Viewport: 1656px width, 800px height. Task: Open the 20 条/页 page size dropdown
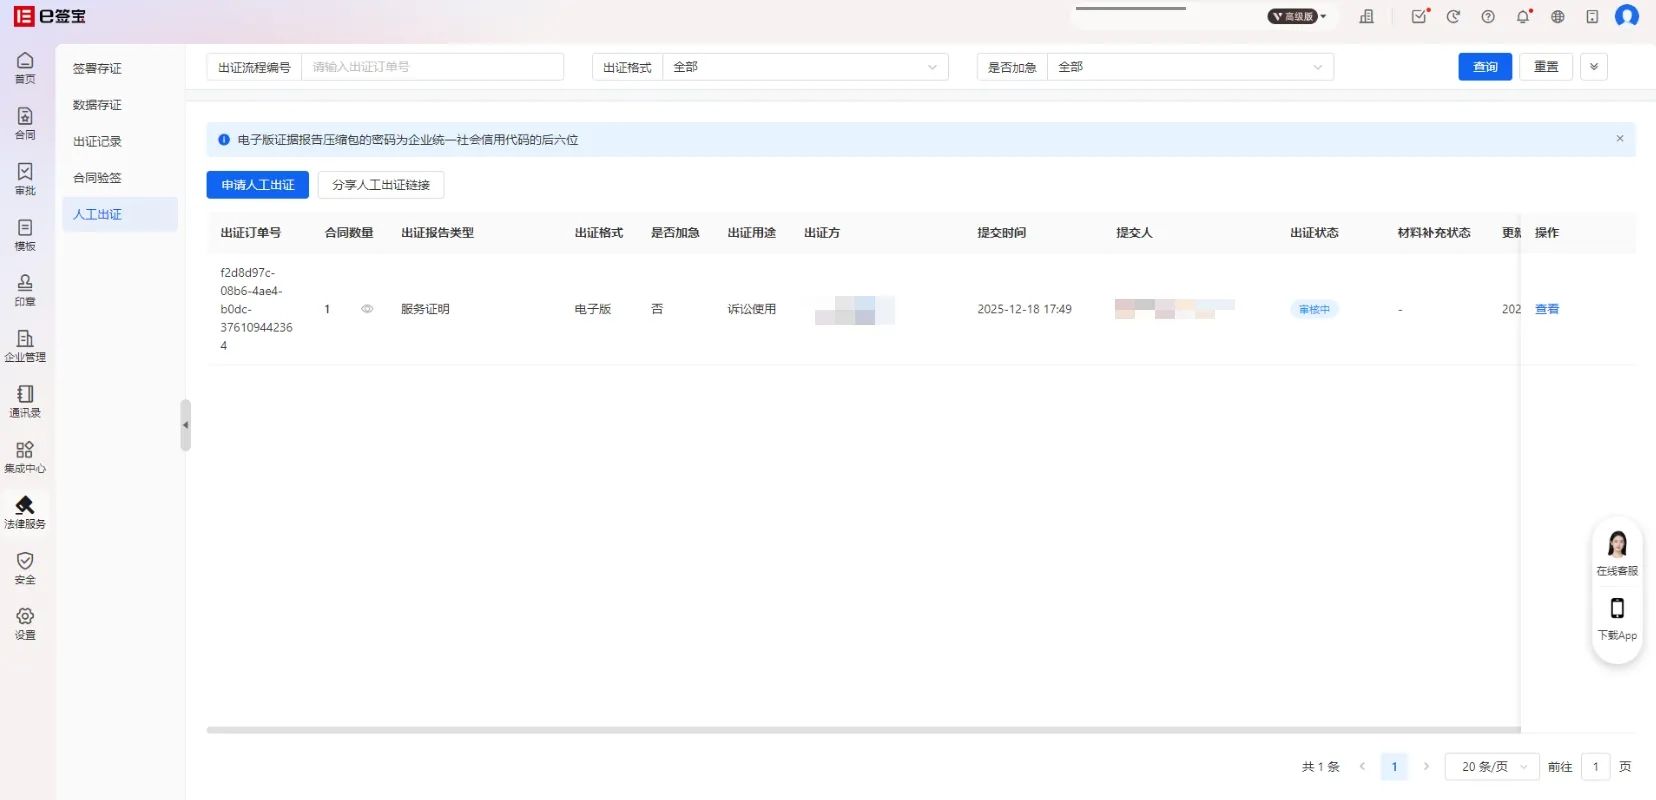[1491, 767]
